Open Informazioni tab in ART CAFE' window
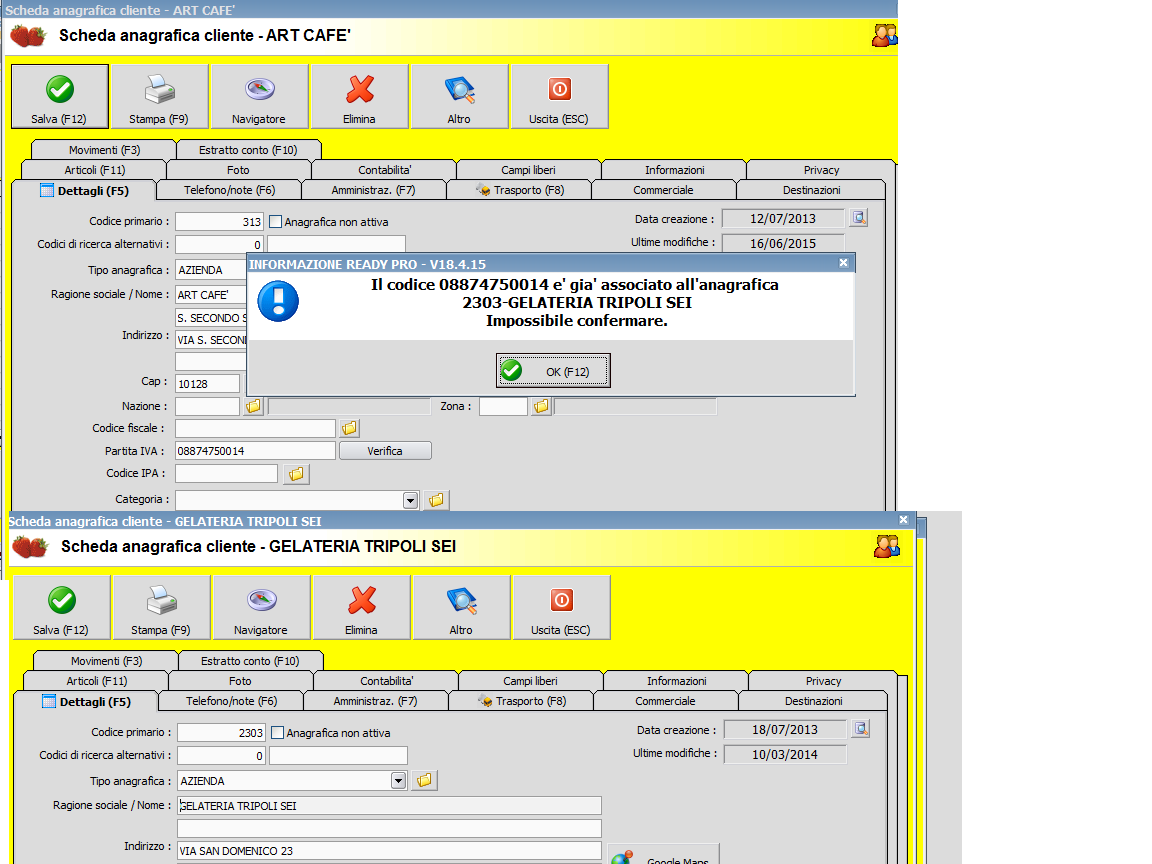1152x864 pixels. (674, 170)
